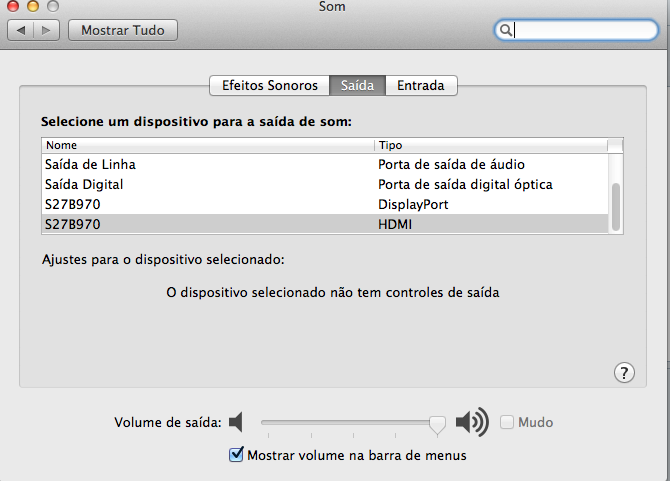Click the Volume de saída slider knob
The height and width of the screenshot is (481, 670).
pyautogui.click(x=437, y=424)
